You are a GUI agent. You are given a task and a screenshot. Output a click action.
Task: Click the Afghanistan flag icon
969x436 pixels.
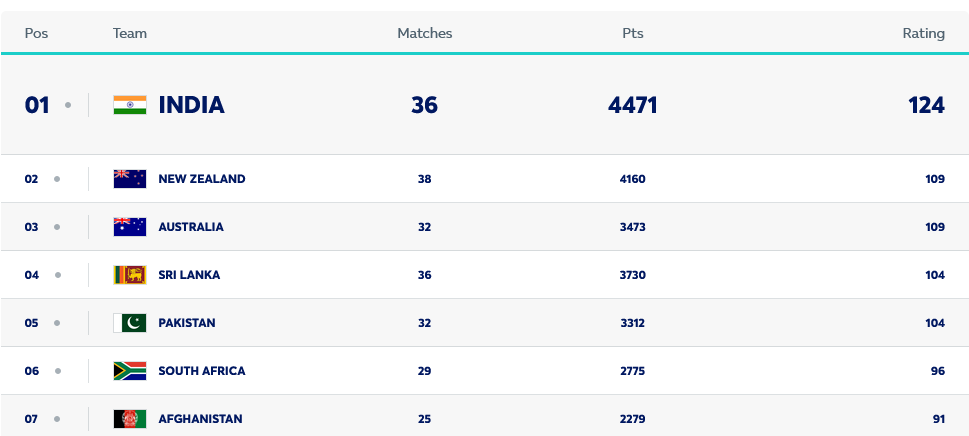(130, 419)
